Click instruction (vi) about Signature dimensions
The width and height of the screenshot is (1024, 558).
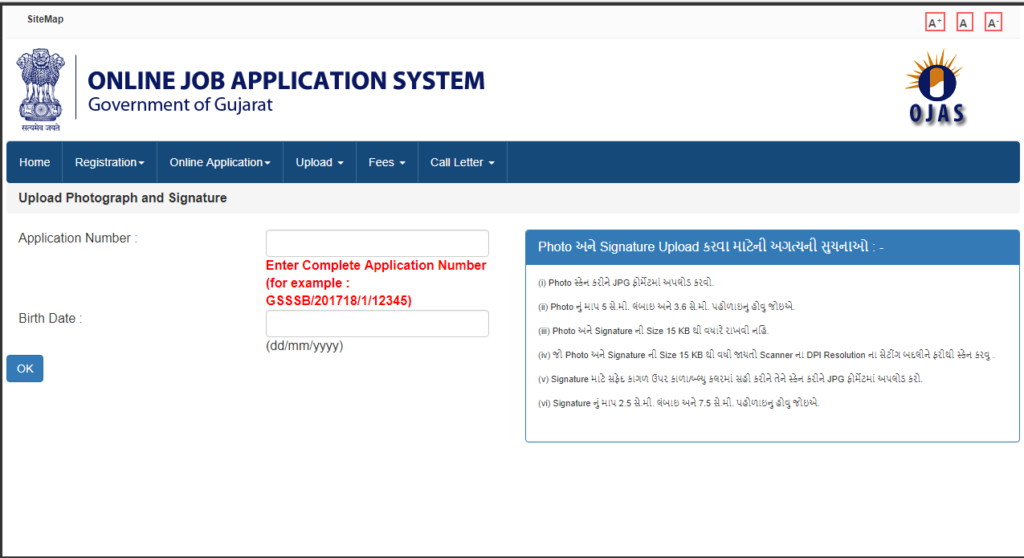coord(679,403)
